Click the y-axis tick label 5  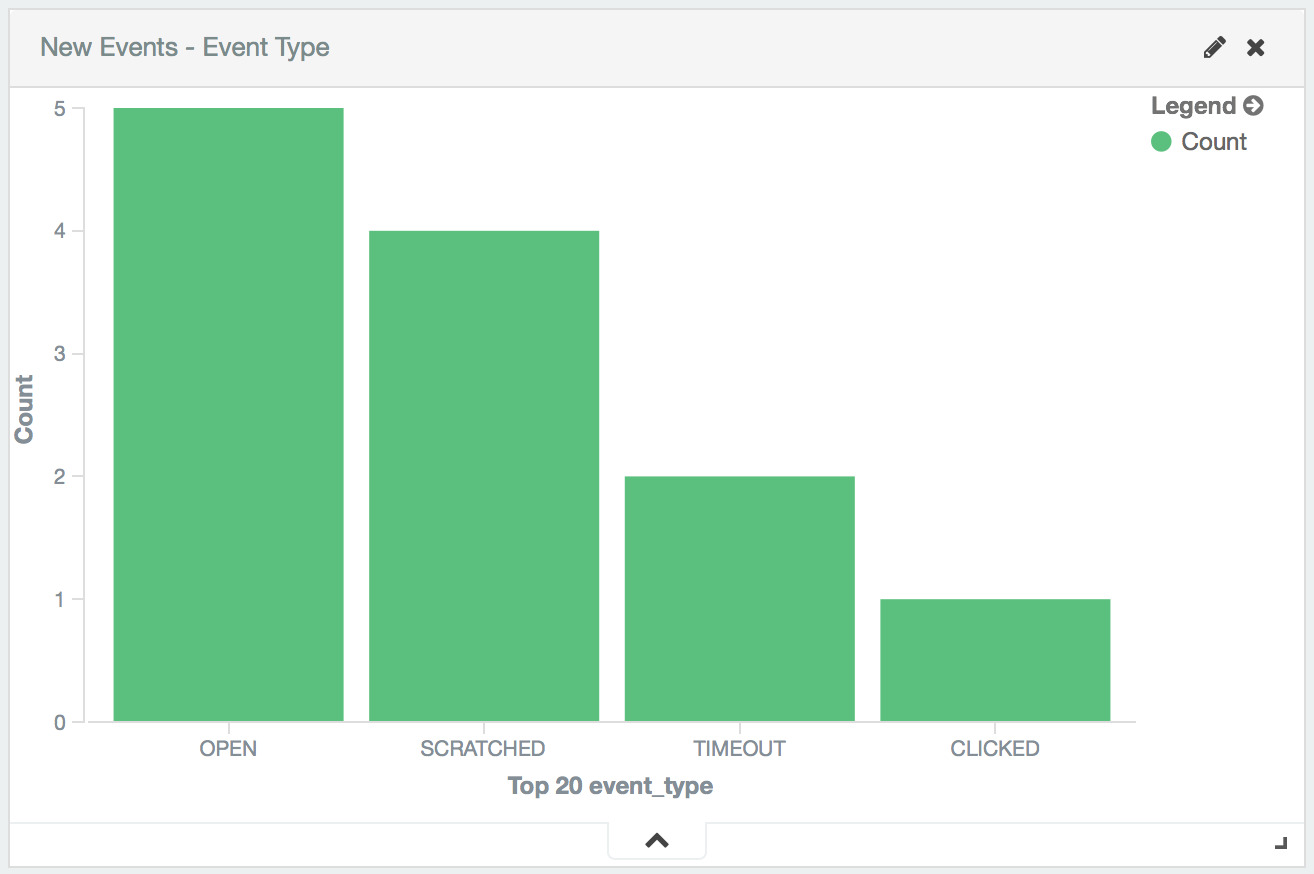coord(60,109)
